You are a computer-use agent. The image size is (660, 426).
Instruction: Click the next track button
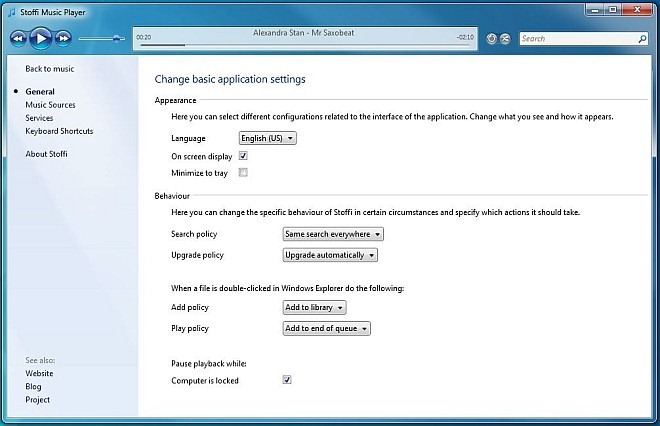click(63, 39)
